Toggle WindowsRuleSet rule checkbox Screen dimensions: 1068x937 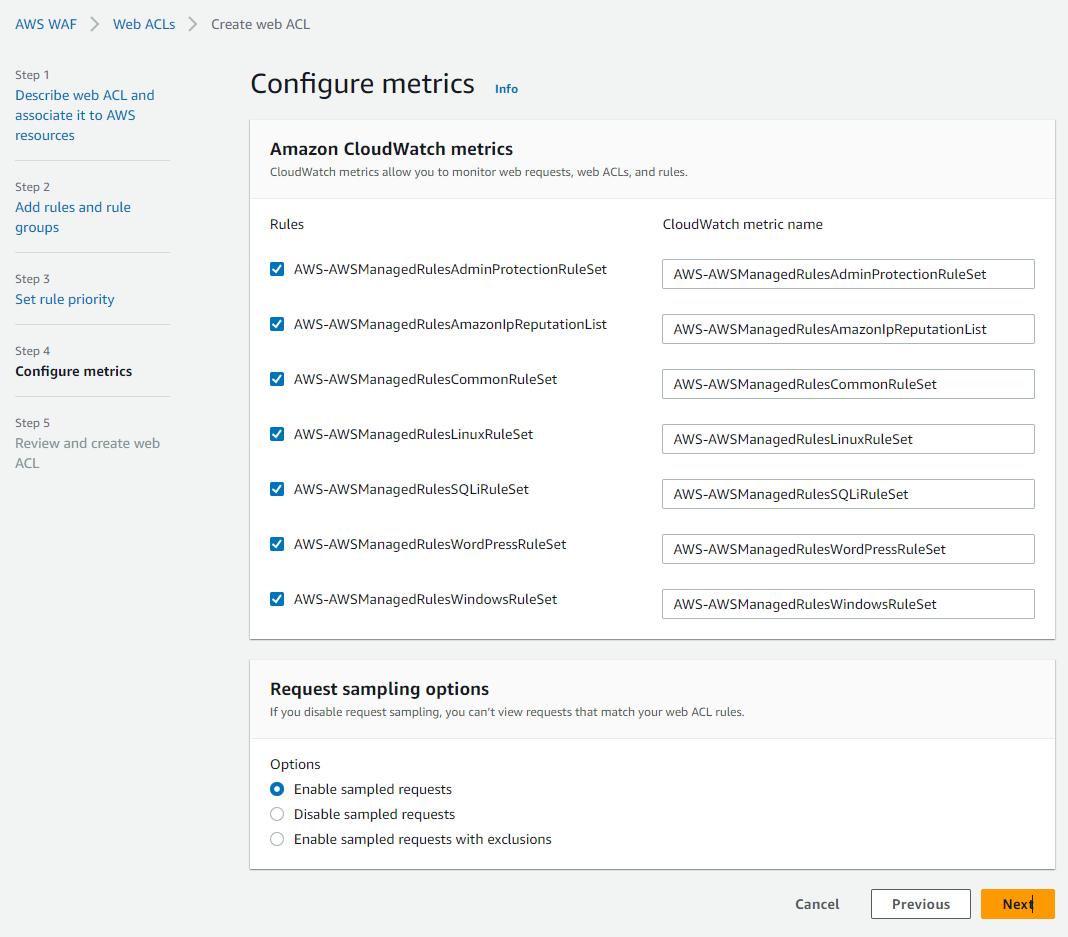coord(277,599)
